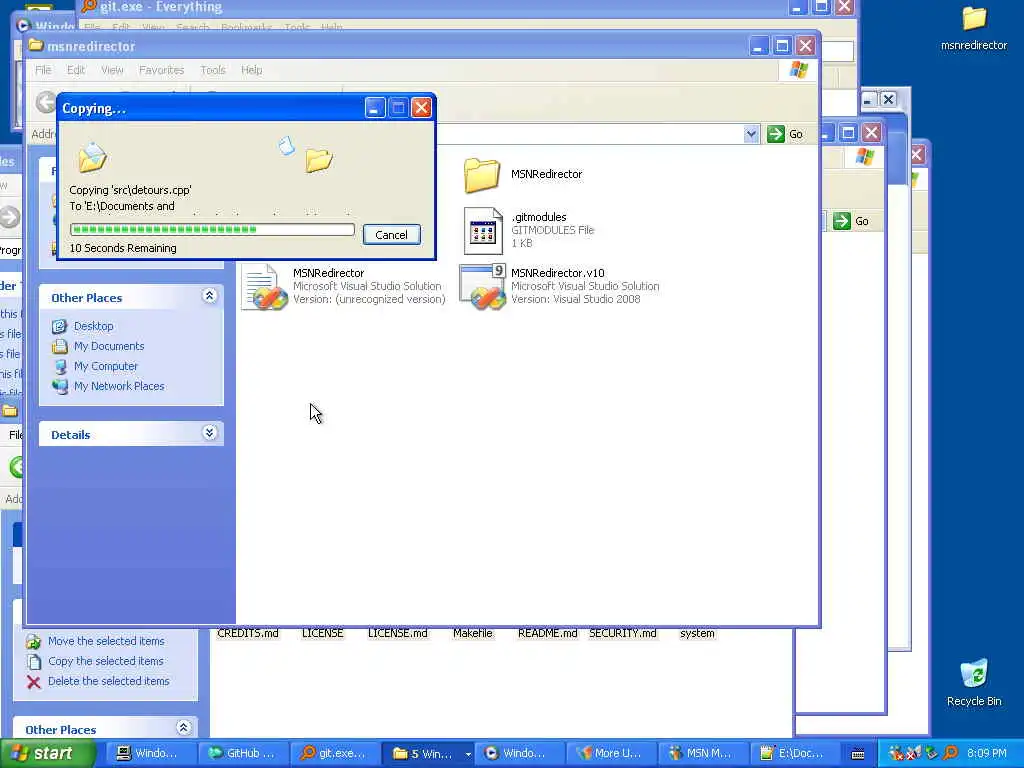This screenshot has height=768, width=1024.
Task: Click the Move the selected items link
Action: [x=106, y=641]
